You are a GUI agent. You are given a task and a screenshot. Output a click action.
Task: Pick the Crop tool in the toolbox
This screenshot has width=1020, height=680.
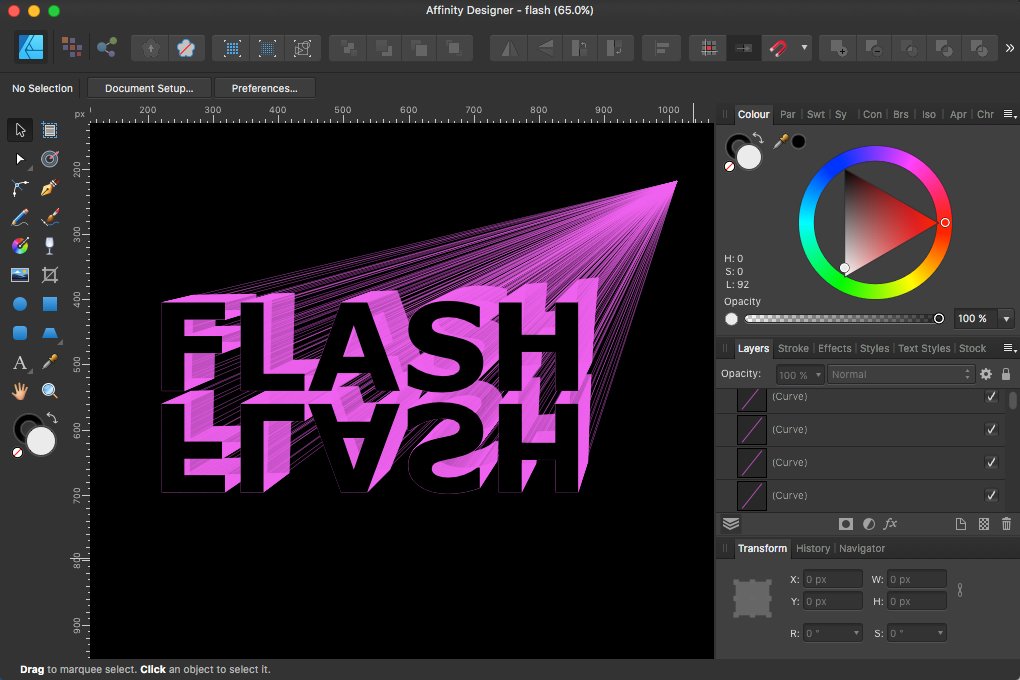(50, 275)
